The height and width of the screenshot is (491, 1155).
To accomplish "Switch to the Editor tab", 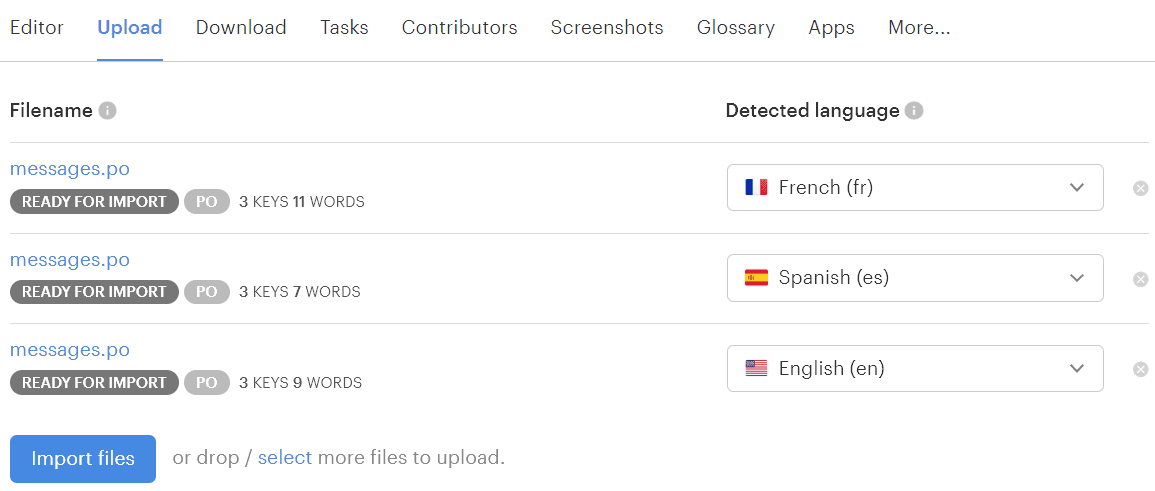I will pos(37,28).
